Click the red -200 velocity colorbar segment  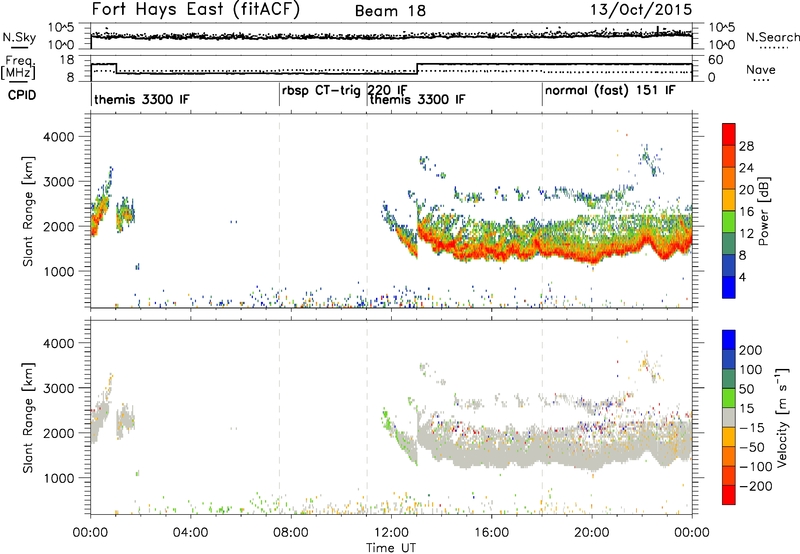(729, 495)
